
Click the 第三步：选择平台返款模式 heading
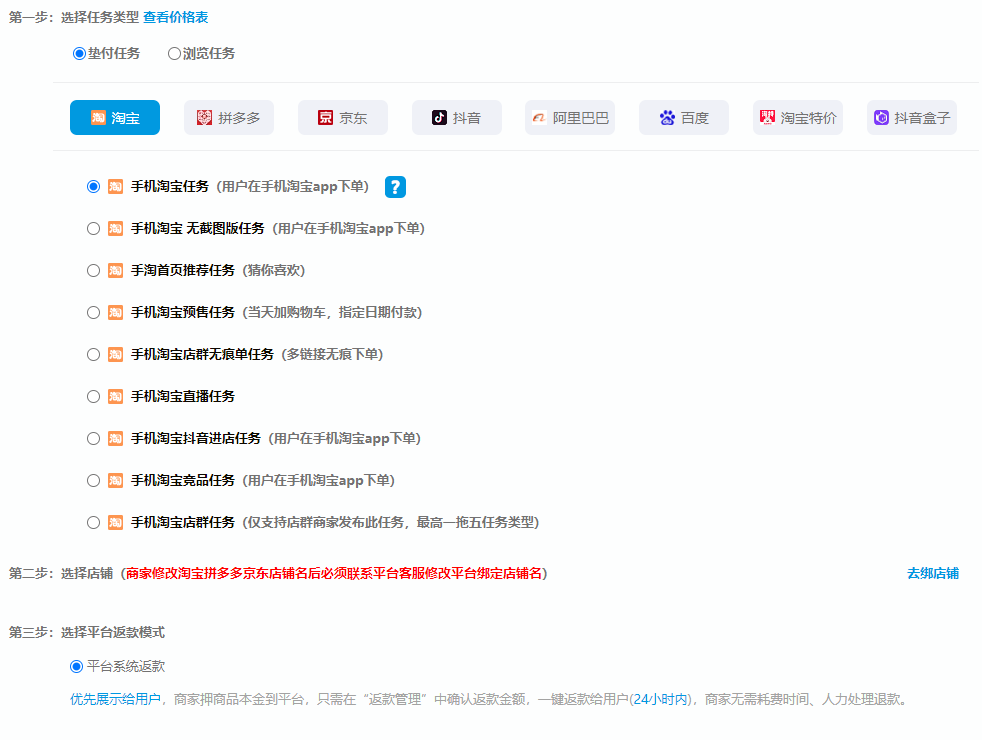tap(87, 632)
